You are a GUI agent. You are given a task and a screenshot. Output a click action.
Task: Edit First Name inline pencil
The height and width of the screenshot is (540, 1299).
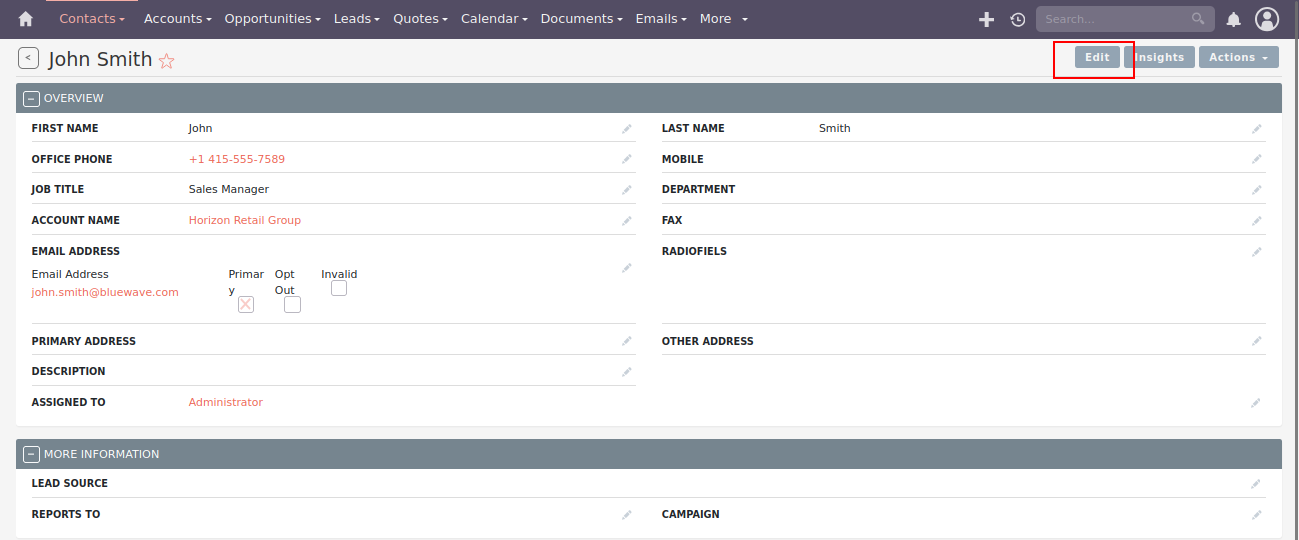[x=627, y=129]
